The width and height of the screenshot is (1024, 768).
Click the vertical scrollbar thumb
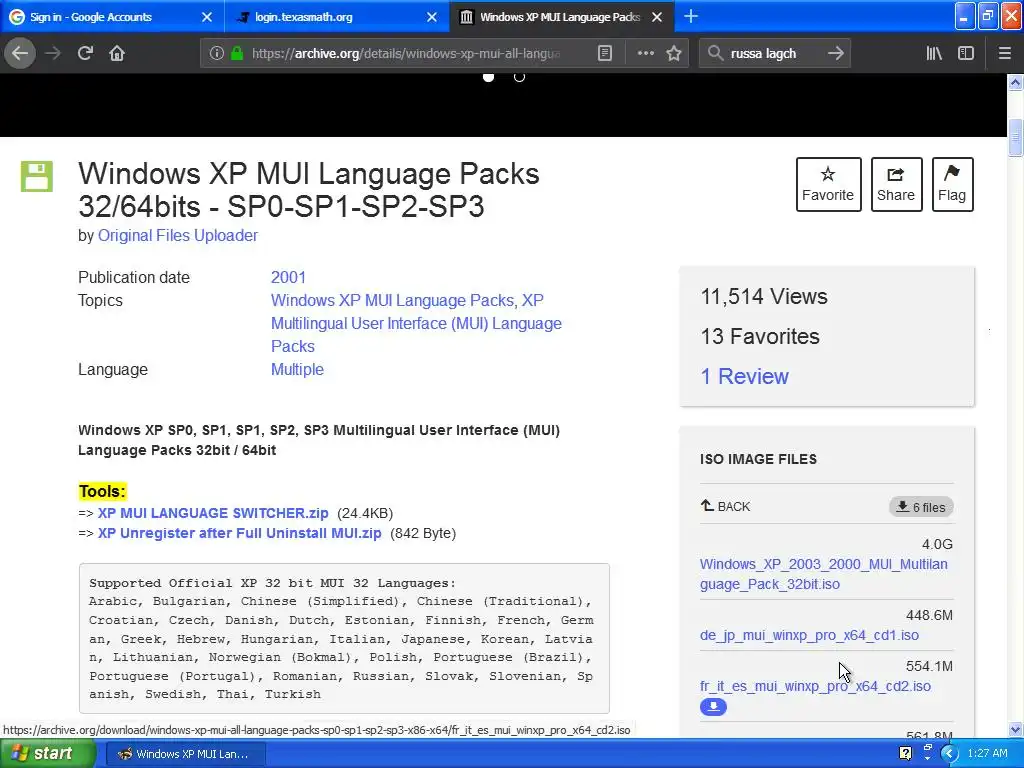tap(1015, 138)
